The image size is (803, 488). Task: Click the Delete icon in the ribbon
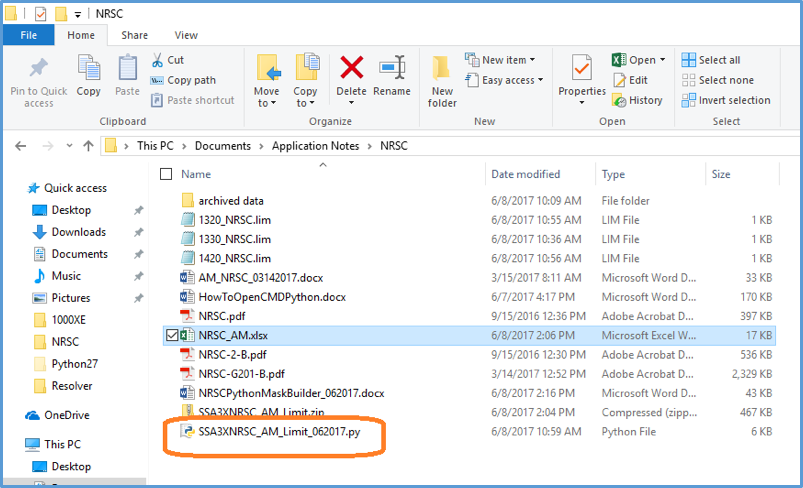(x=351, y=70)
